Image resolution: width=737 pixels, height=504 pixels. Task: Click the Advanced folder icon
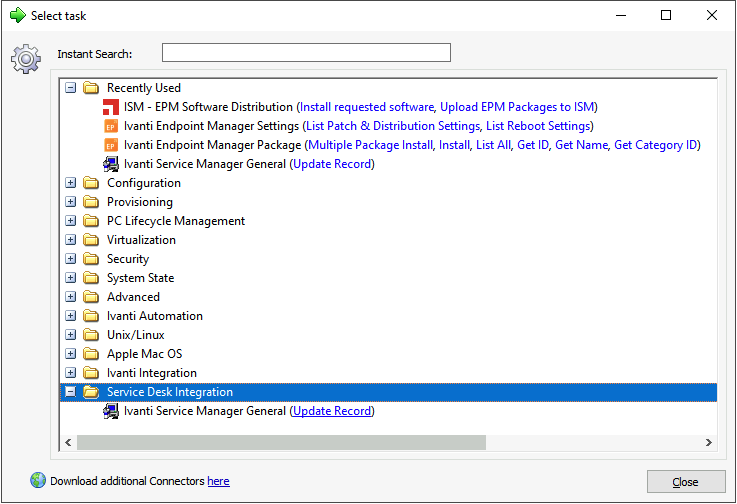(x=91, y=297)
